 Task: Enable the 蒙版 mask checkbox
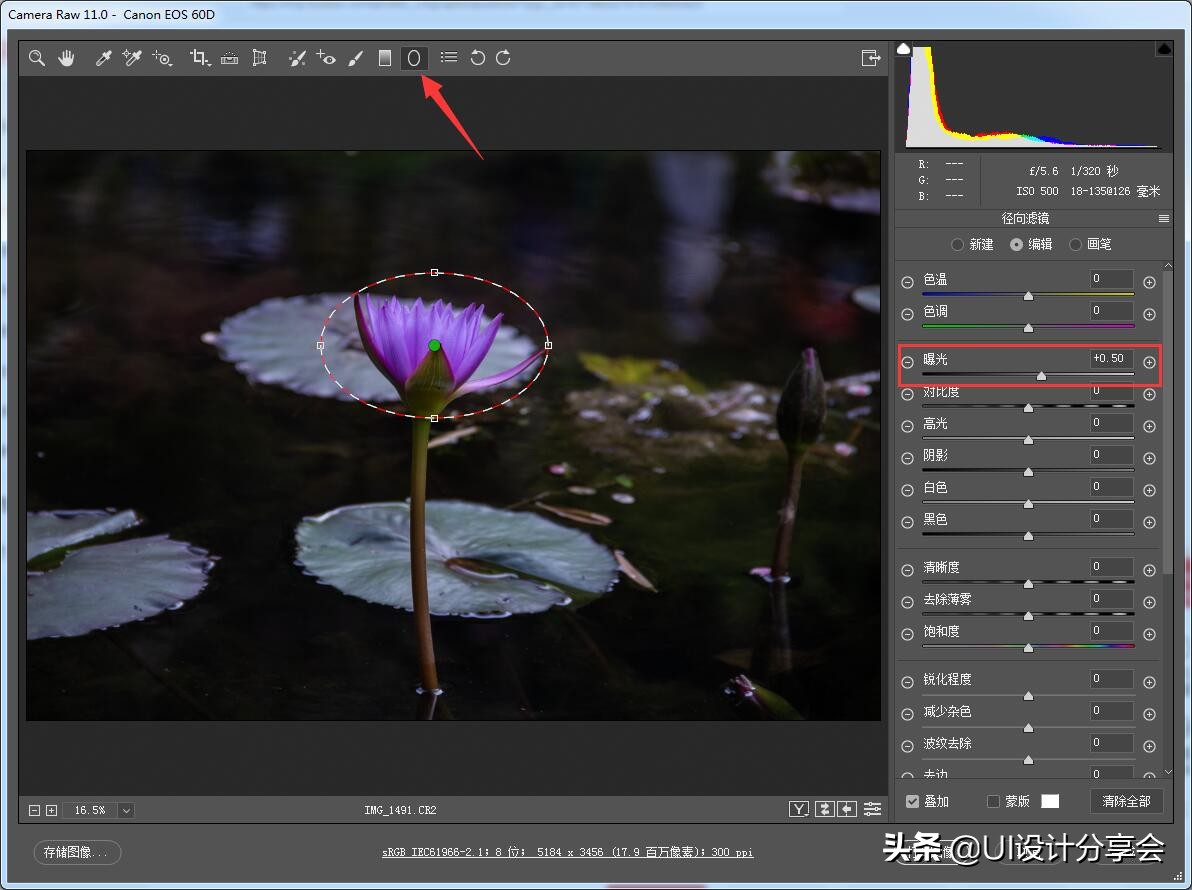click(993, 801)
